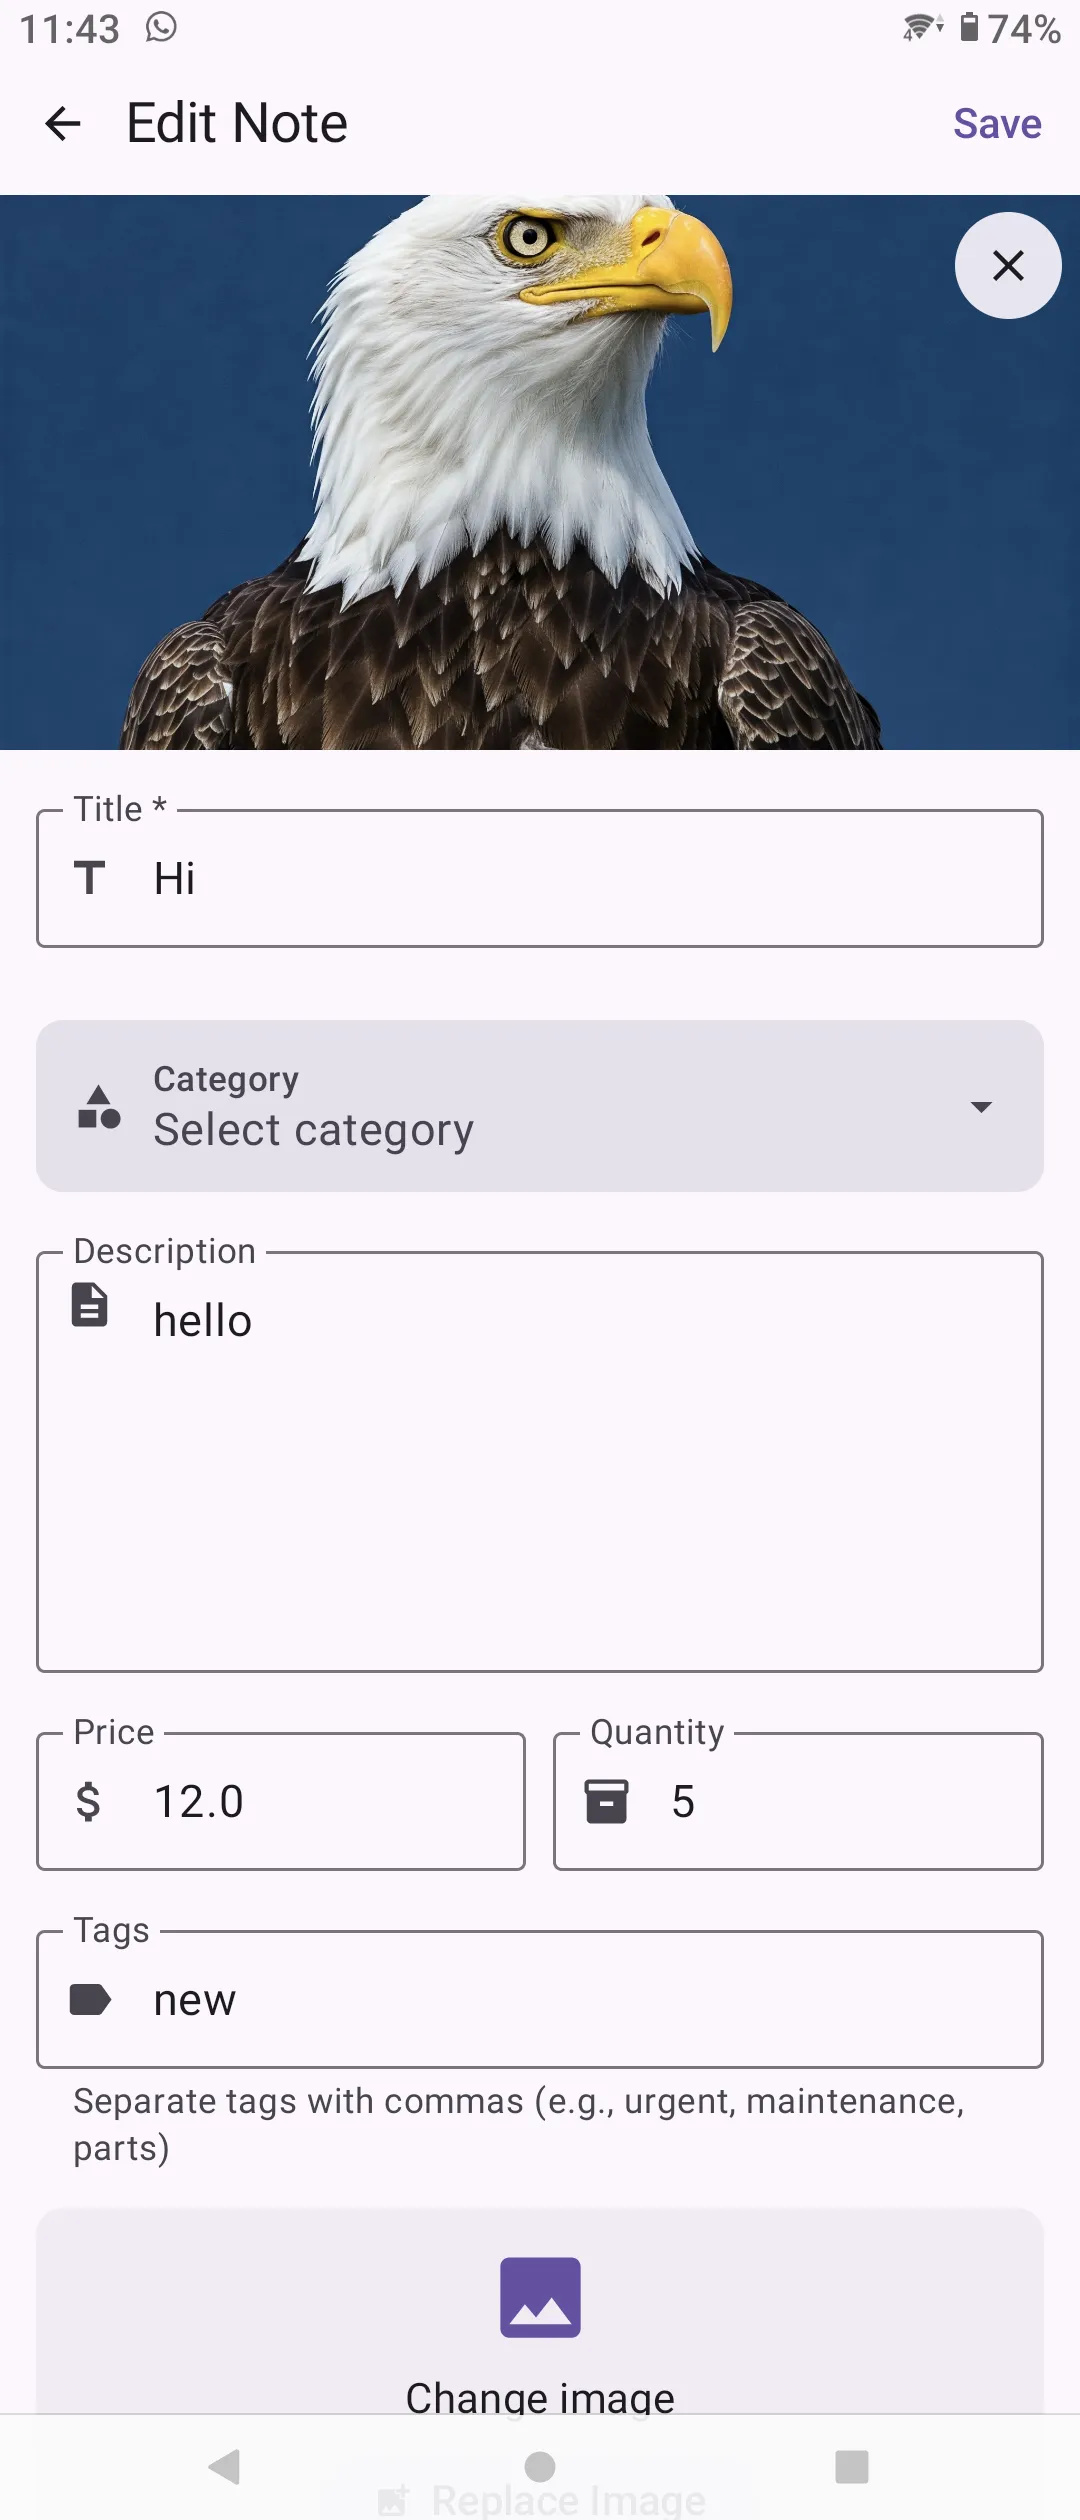This screenshot has height=2520, width=1080.
Task: Click the tag icon in the Tags field
Action: (x=91, y=1999)
